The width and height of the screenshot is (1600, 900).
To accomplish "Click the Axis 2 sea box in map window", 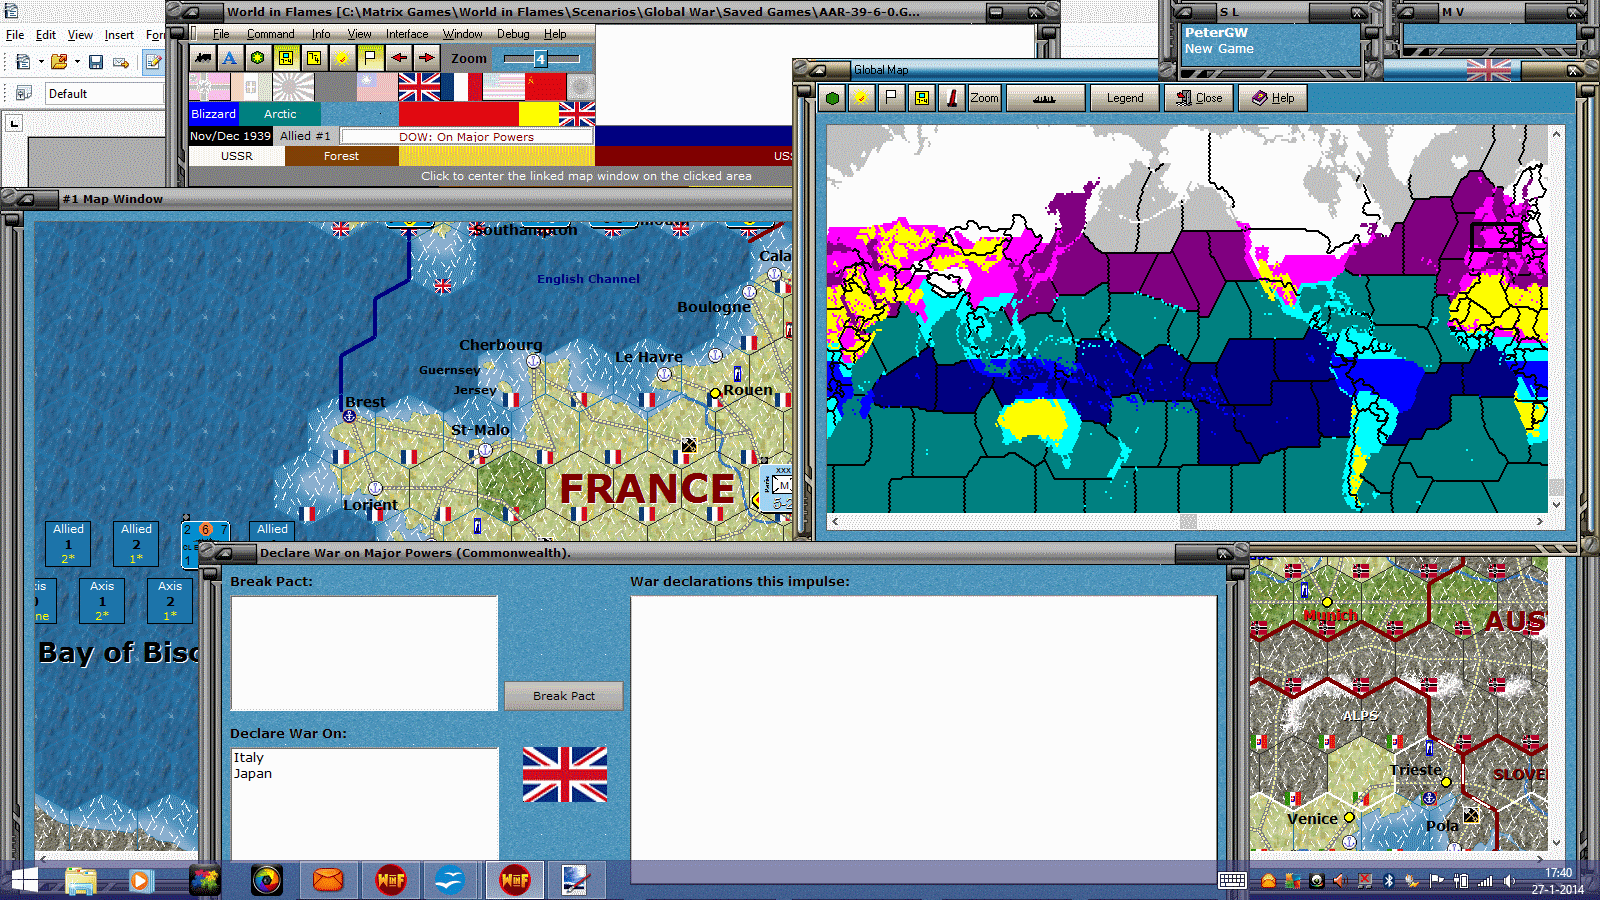I will point(170,601).
